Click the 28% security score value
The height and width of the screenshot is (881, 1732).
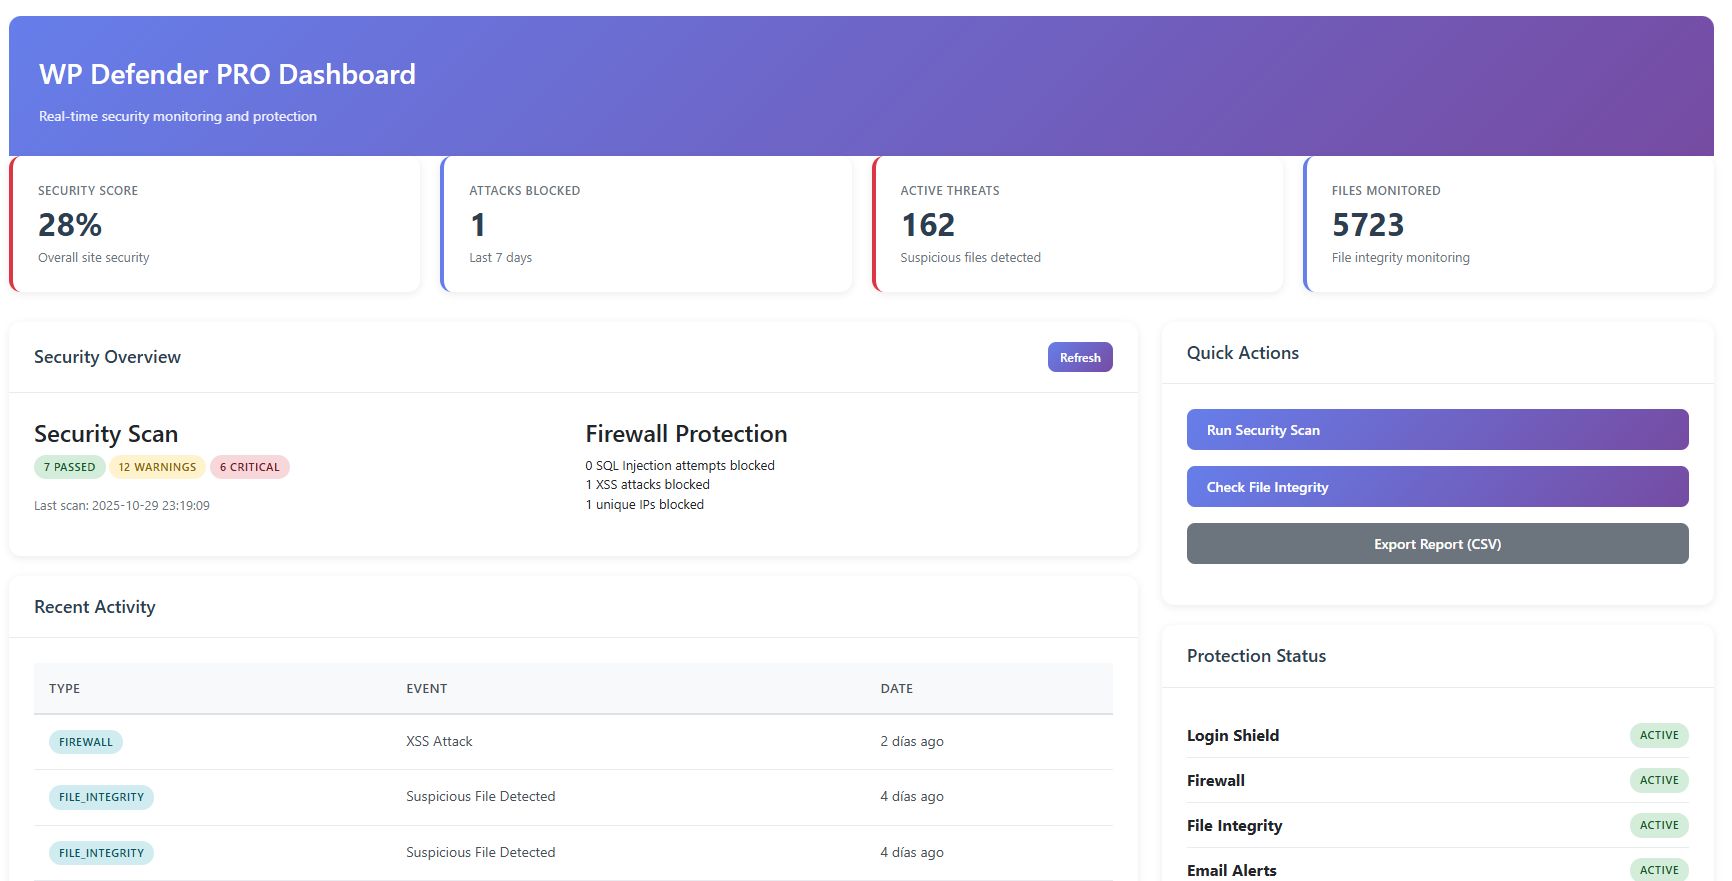click(70, 225)
